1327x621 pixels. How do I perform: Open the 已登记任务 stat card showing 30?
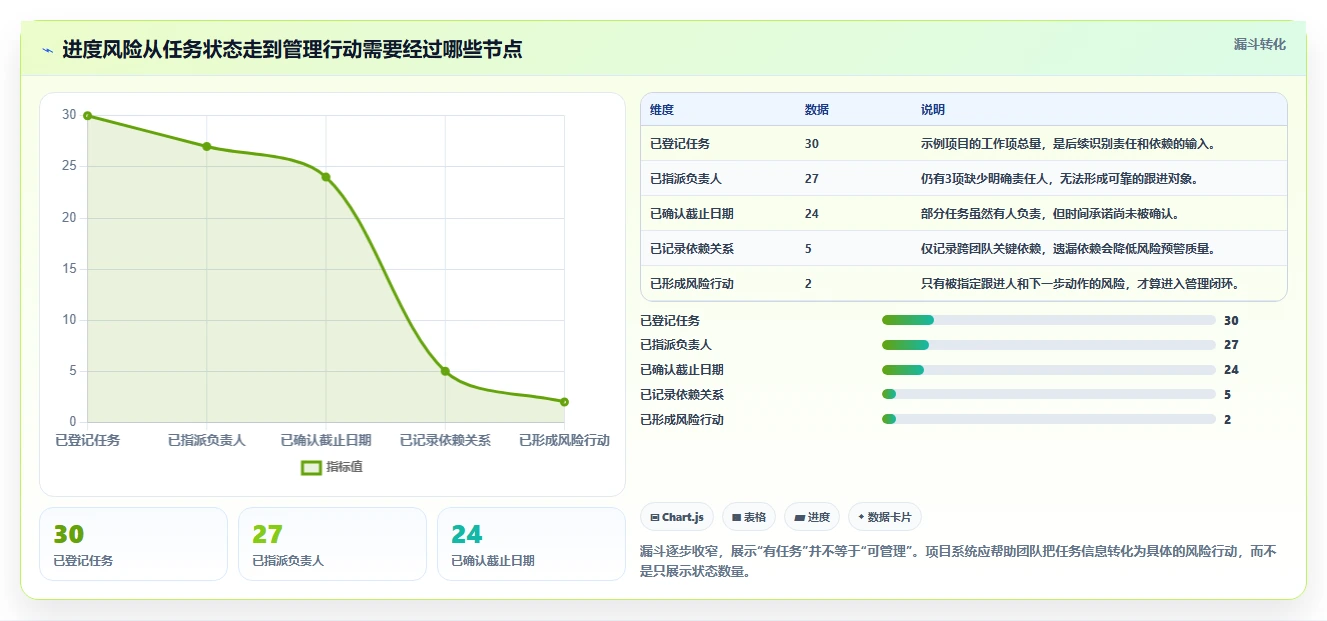[133, 544]
